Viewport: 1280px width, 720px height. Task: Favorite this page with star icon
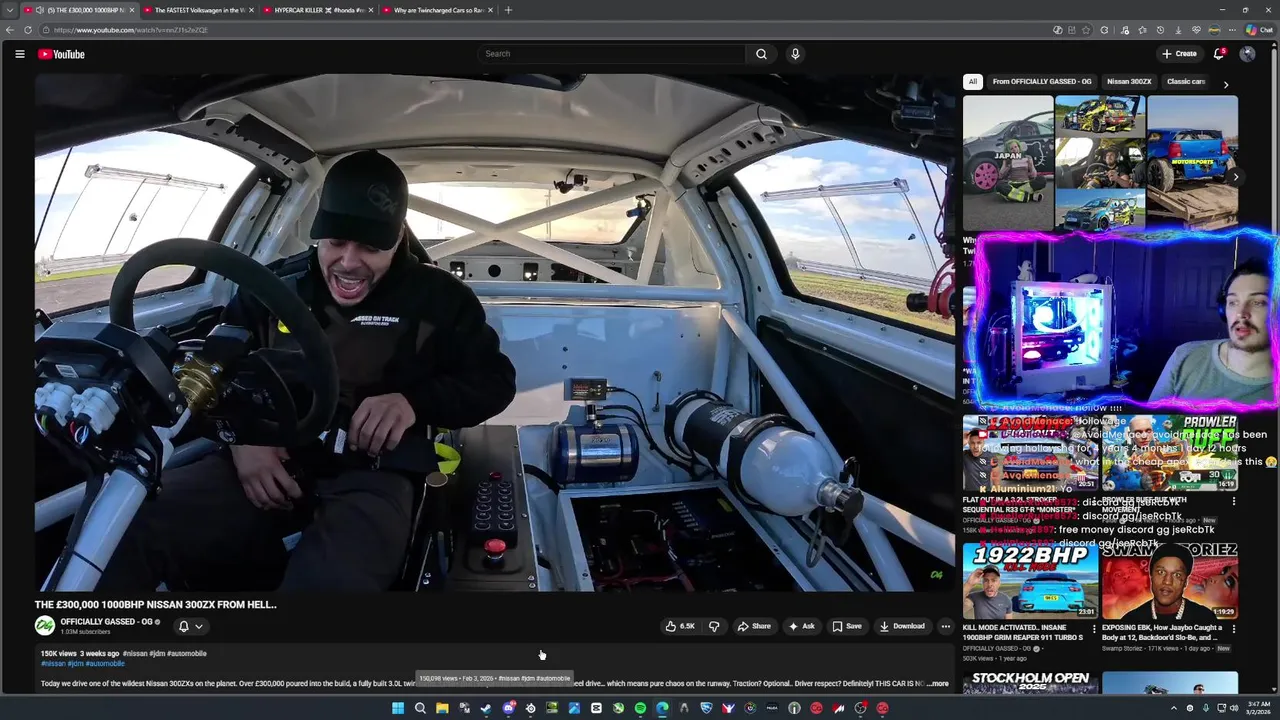point(1086,30)
